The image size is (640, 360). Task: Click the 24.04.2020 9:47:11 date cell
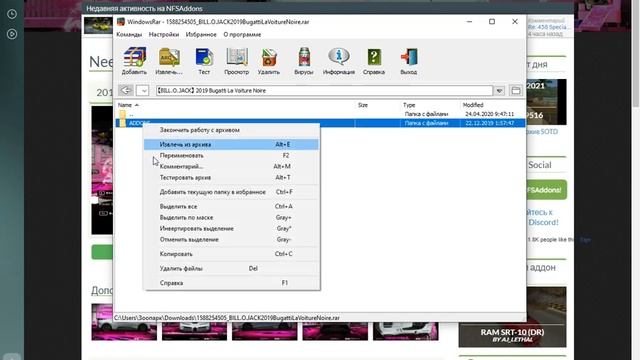(489, 114)
